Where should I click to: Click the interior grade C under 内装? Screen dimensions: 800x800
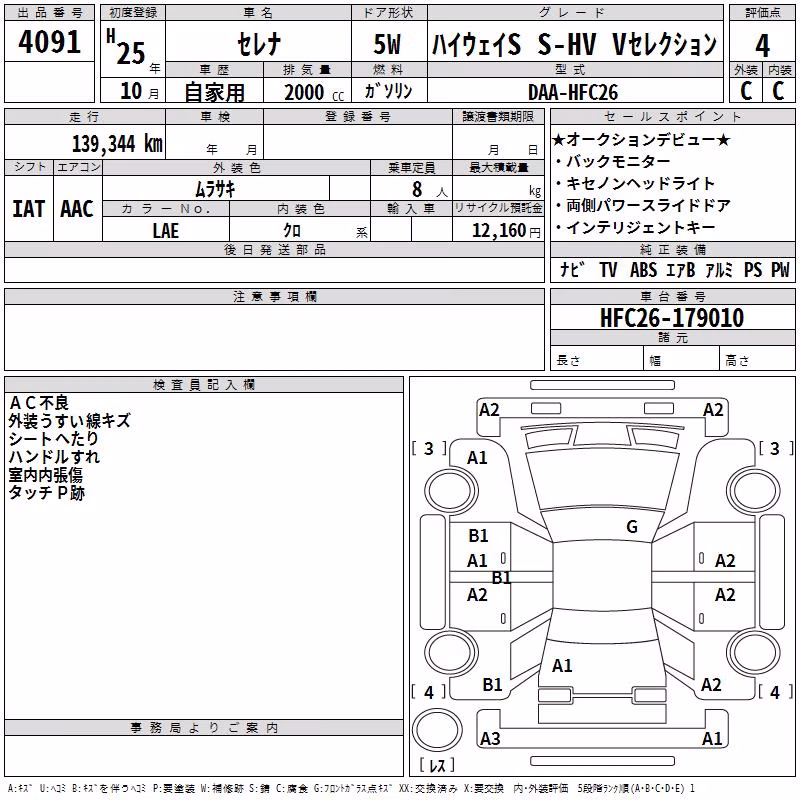coord(778,90)
